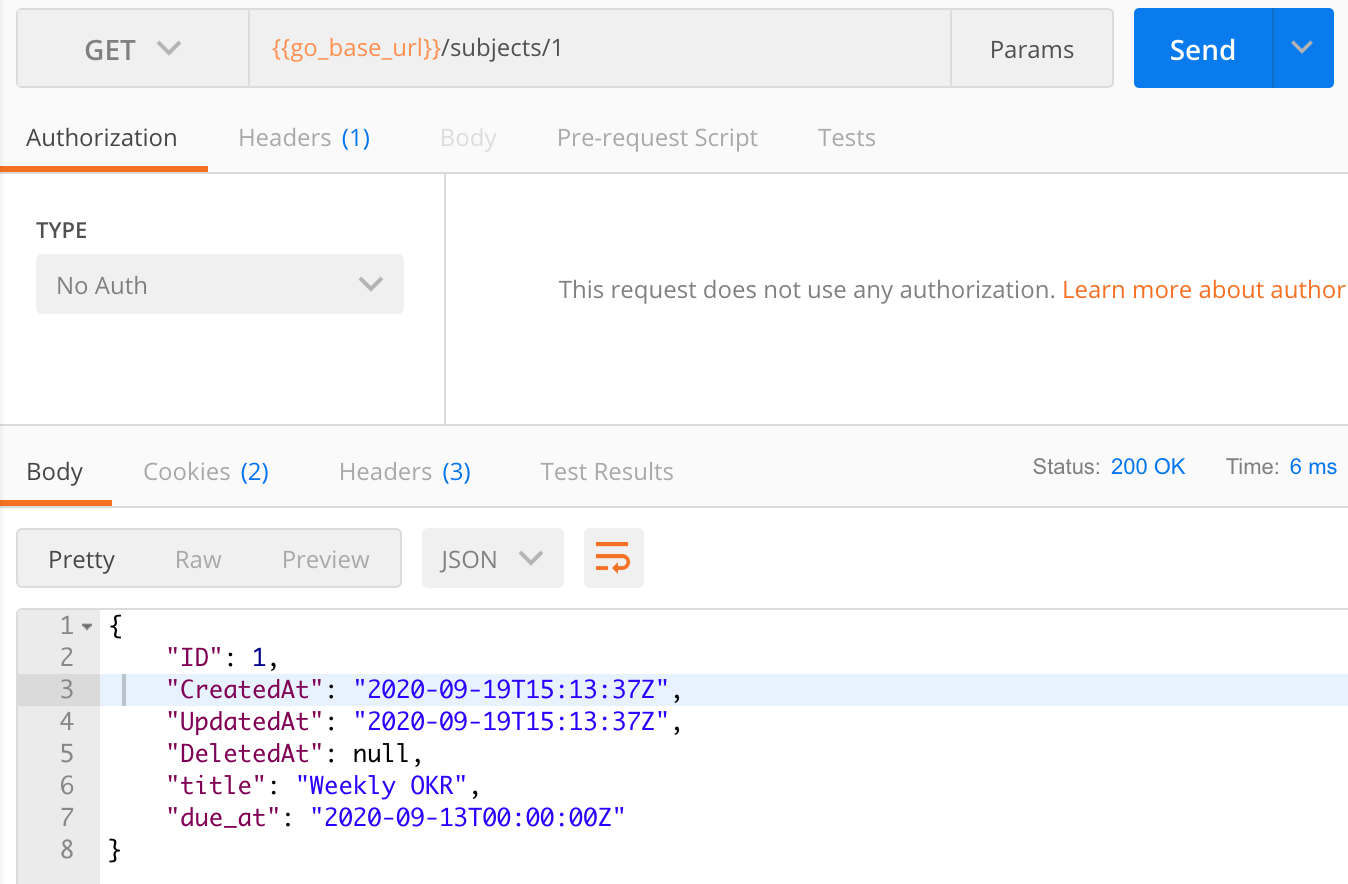Open the Pre-request Script tab
This screenshot has height=884, width=1348.
657,138
